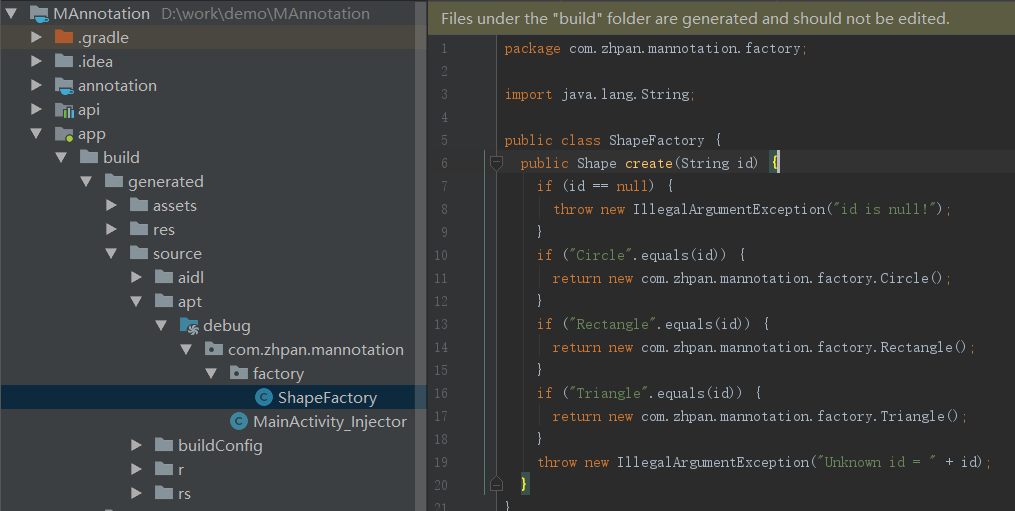Screen dimensions: 1015x511
Task: Expand the .idea folder arrow
Action: coord(36,62)
